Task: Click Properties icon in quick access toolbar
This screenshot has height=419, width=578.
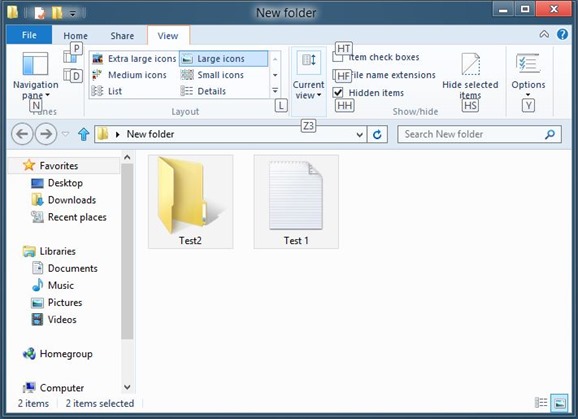Action: [x=40, y=14]
